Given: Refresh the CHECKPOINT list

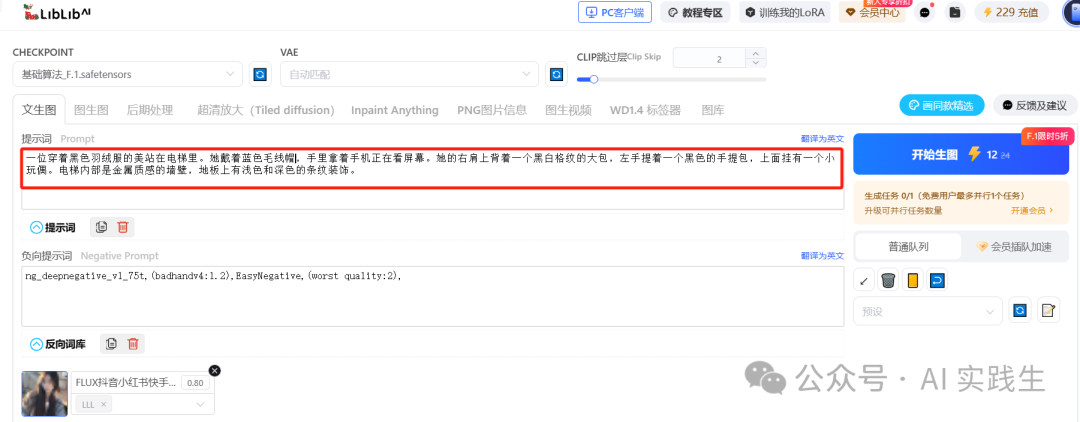Looking at the screenshot, I should (x=260, y=74).
